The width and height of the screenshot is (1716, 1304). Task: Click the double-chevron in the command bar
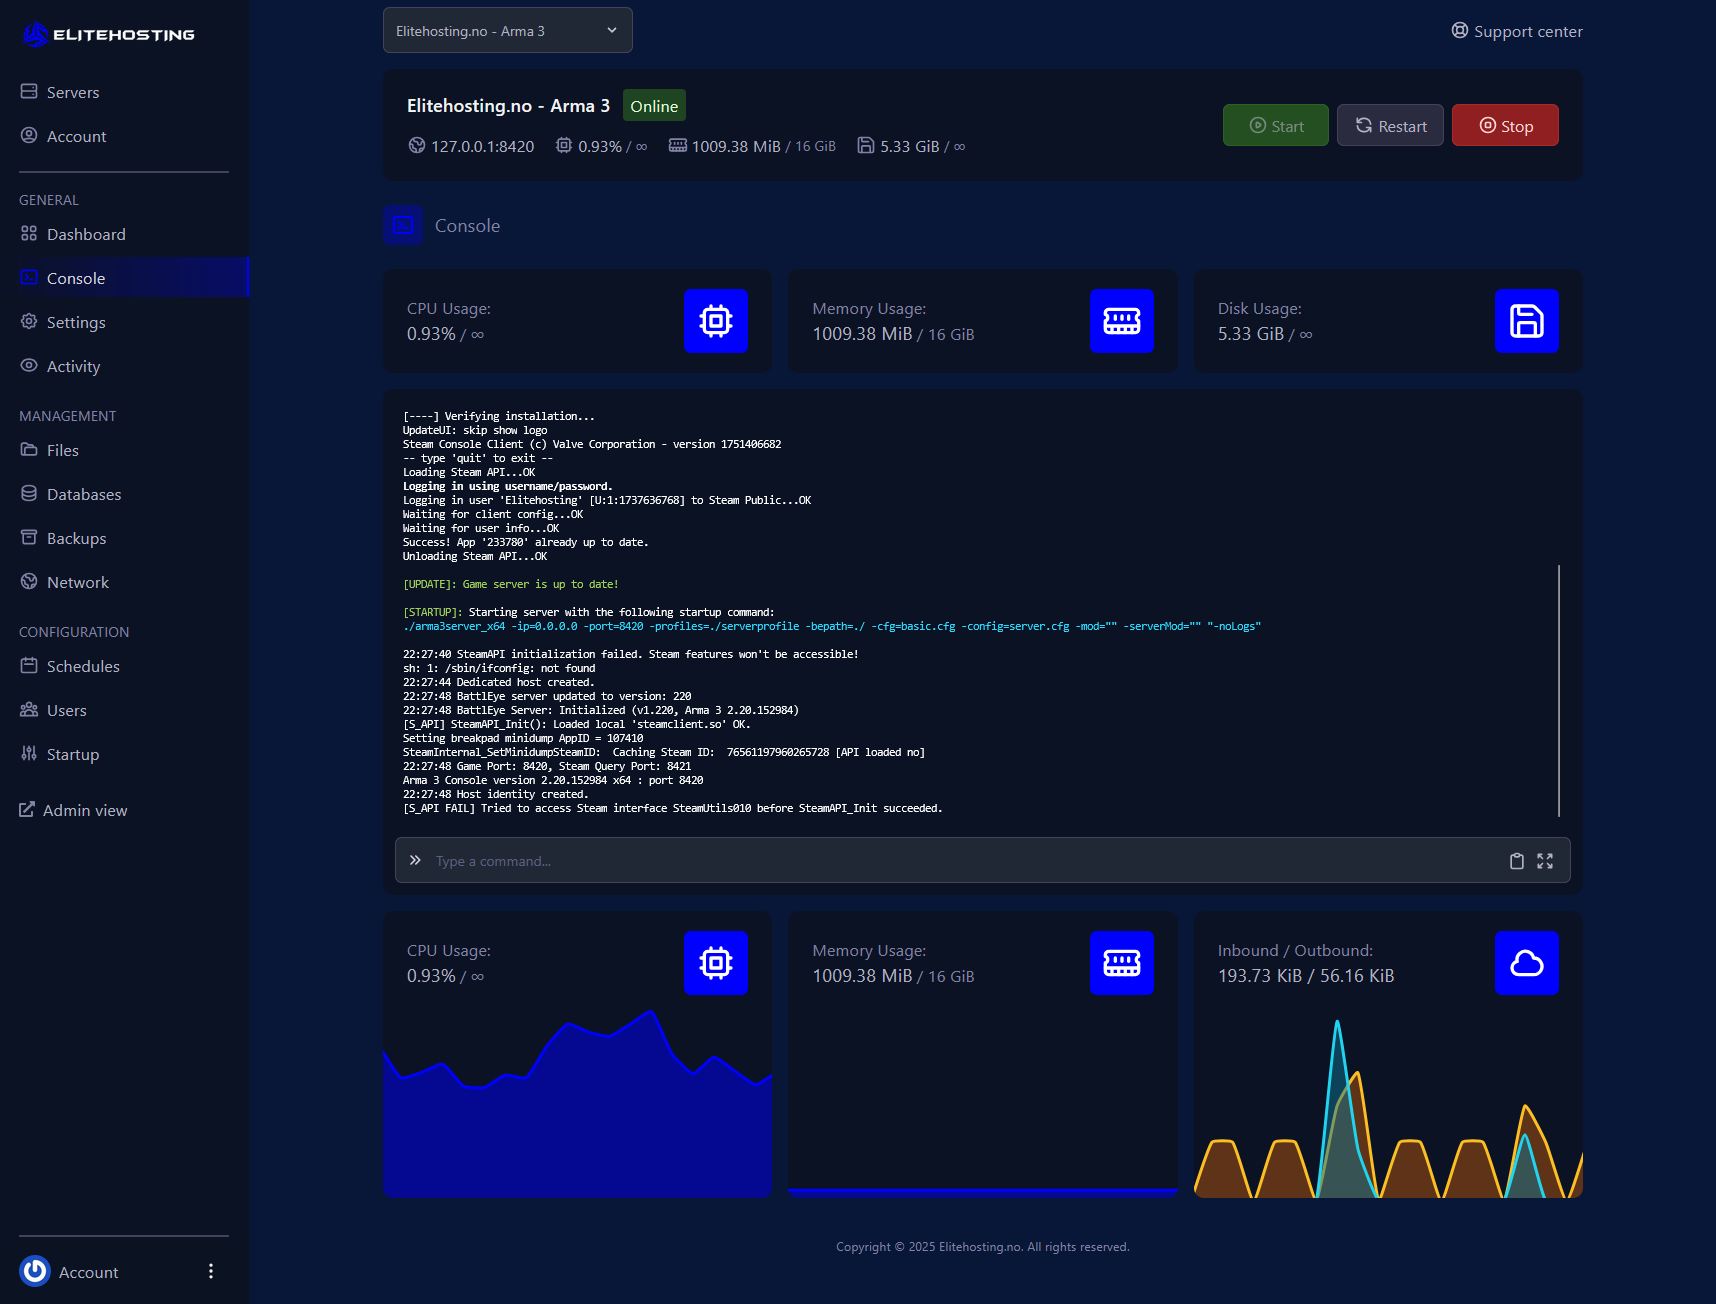pos(415,859)
